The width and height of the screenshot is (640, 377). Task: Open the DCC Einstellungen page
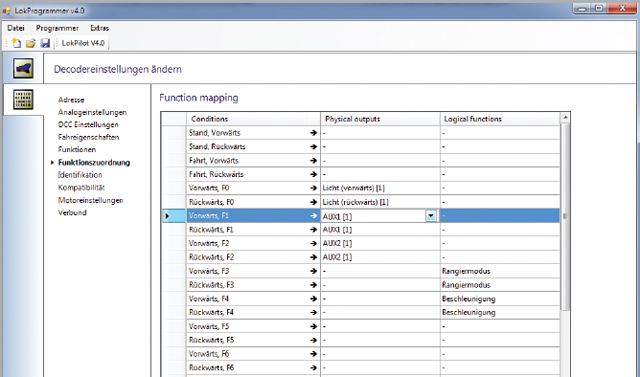[88, 124]
